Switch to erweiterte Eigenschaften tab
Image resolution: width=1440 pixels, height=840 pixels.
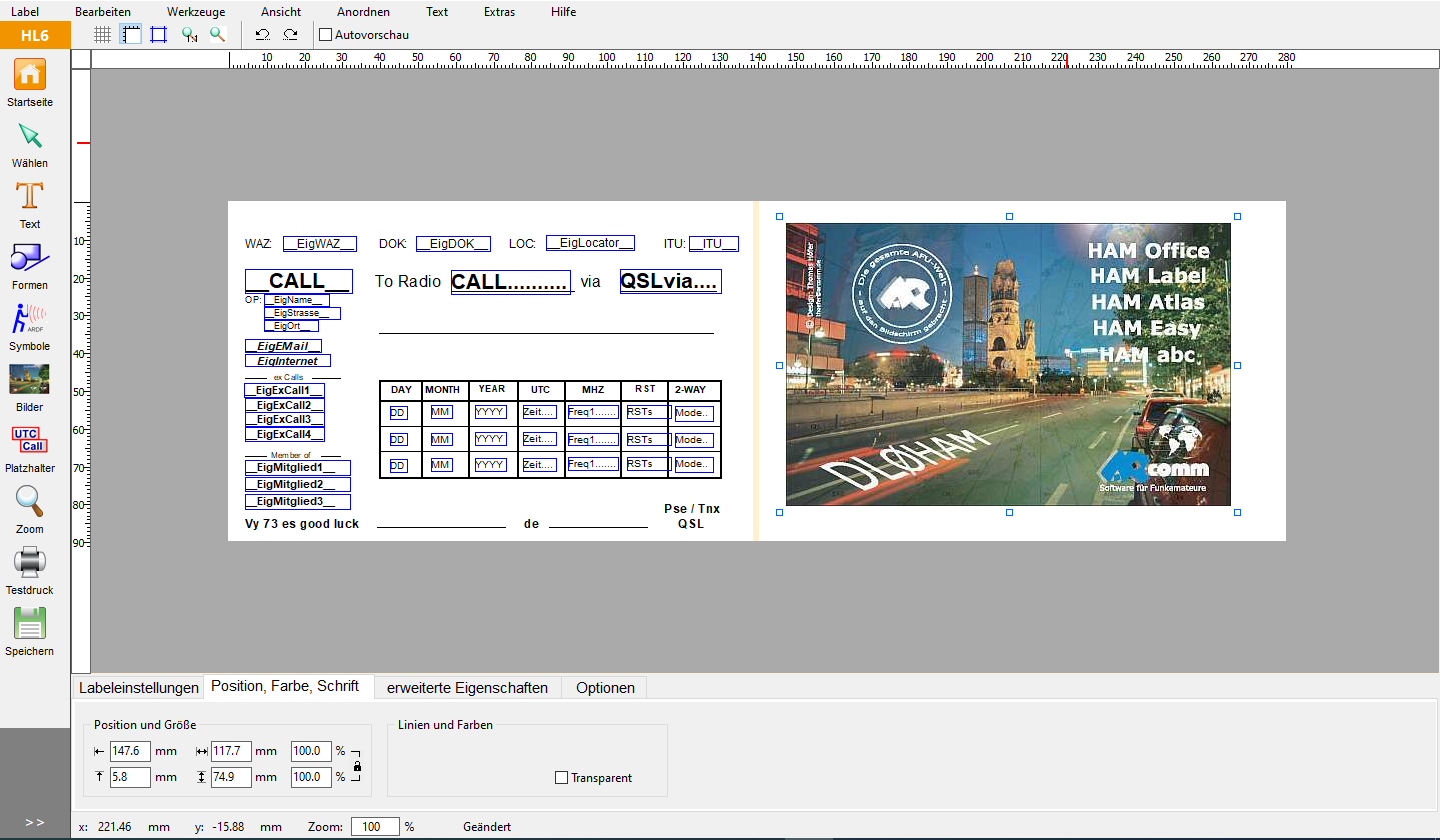(467, 688)
